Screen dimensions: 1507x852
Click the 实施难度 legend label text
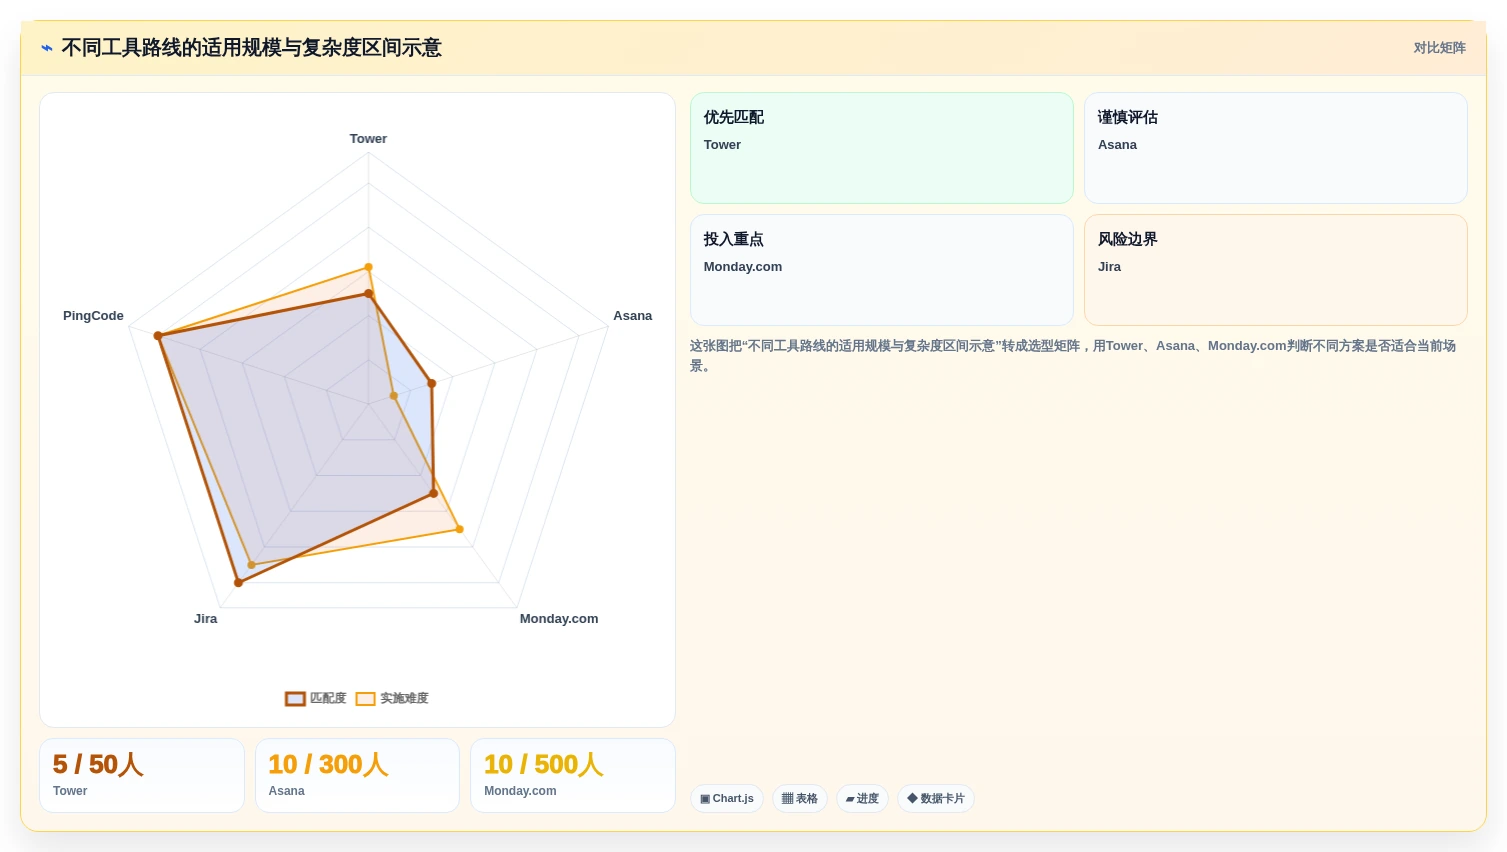tap(404, 698)
